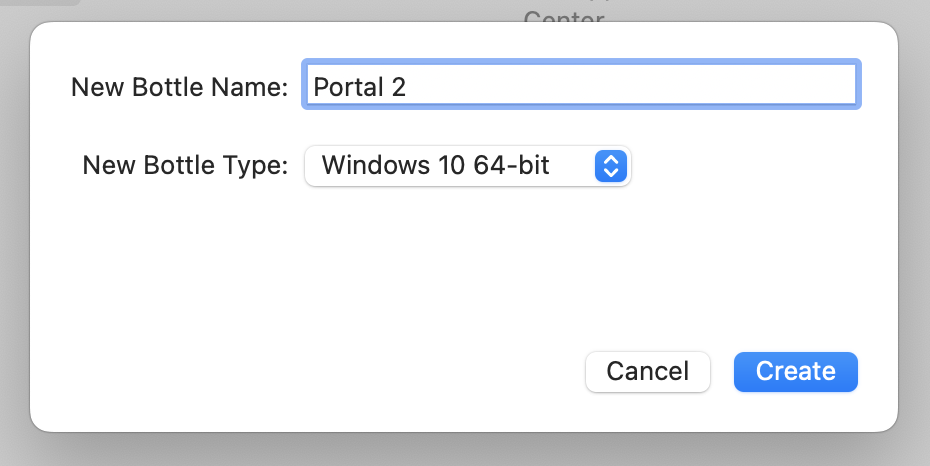Click the "New Bottle Type:" label
Image resolution: width=930 pixels, height=466 pixels.
[x=185, y=165]
